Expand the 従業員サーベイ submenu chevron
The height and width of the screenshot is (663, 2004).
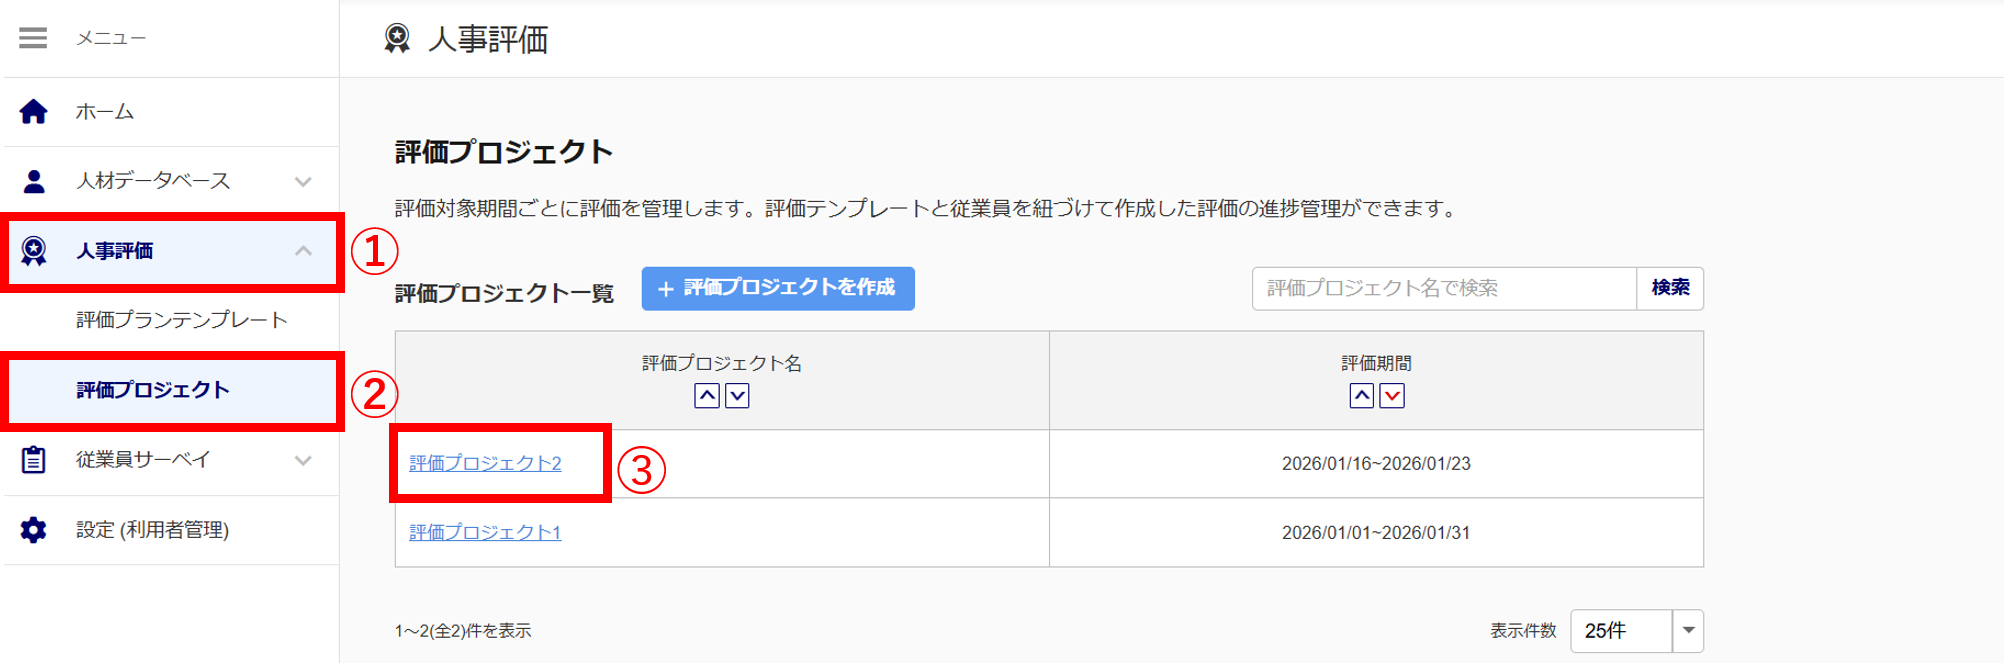[303, 461]
